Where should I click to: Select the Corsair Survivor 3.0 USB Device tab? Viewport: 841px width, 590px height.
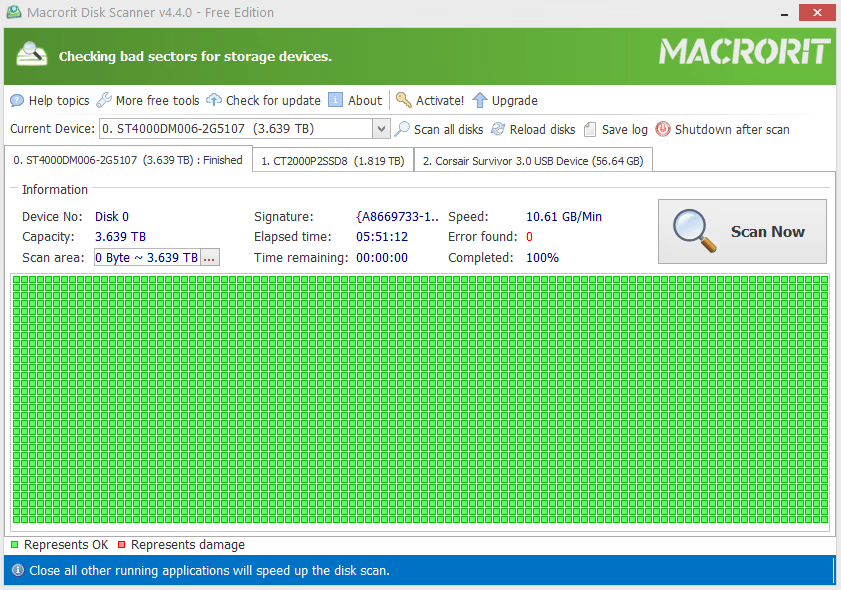(x=533, y=160)
